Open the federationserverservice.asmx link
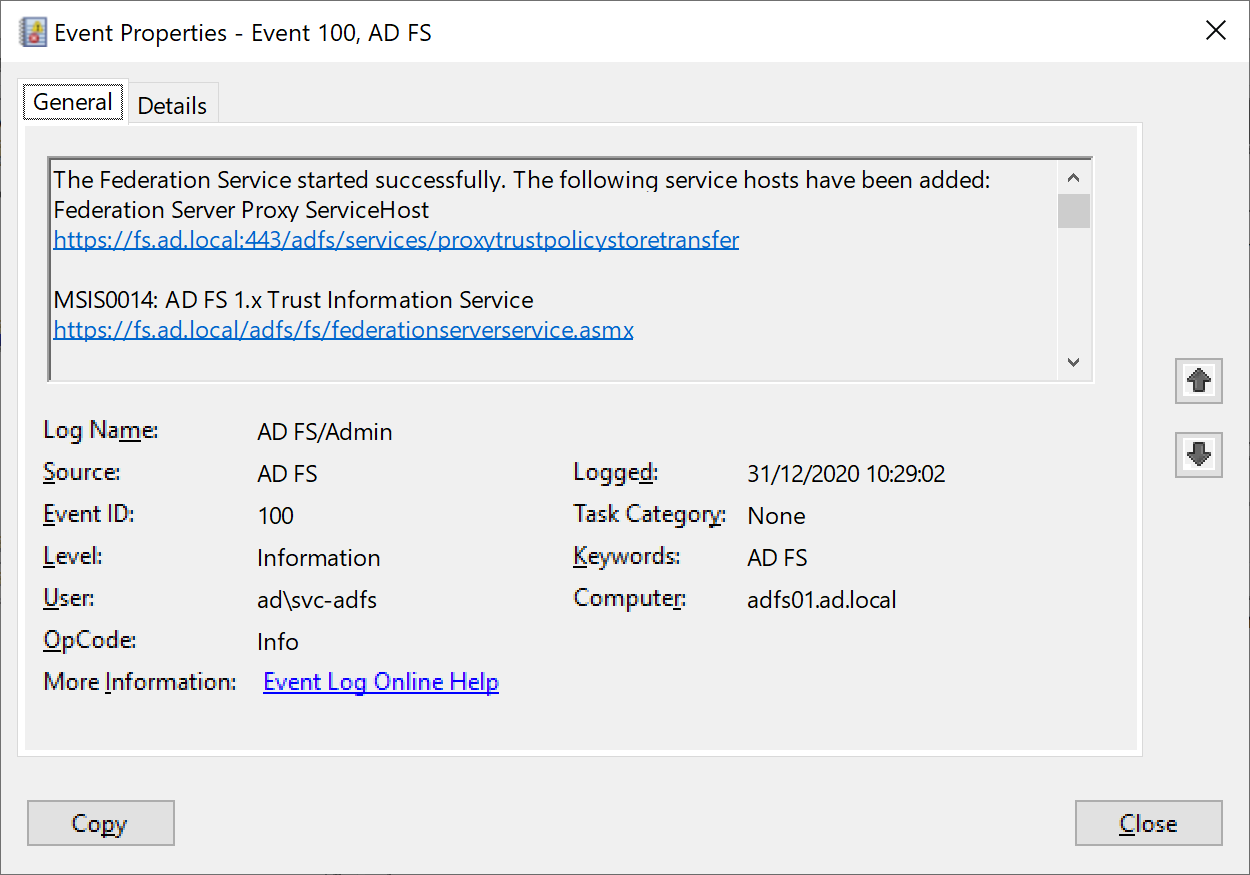 343,330
